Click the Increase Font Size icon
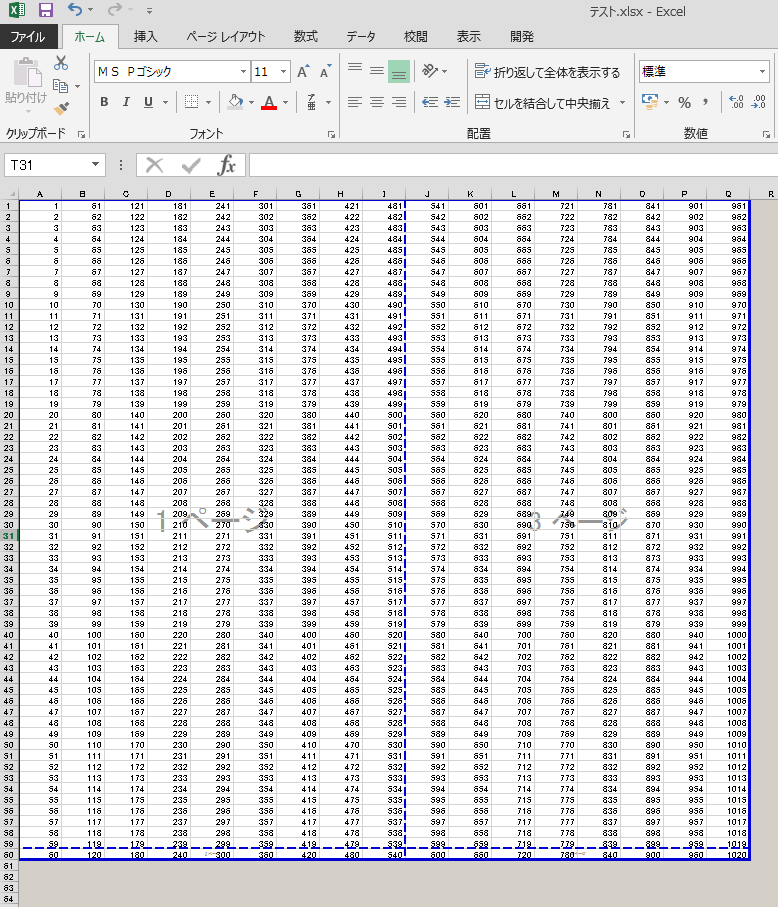 click(303, 72)
